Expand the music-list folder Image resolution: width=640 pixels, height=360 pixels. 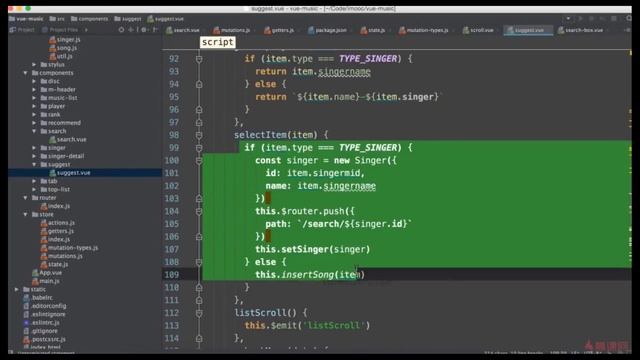(34, 98)
